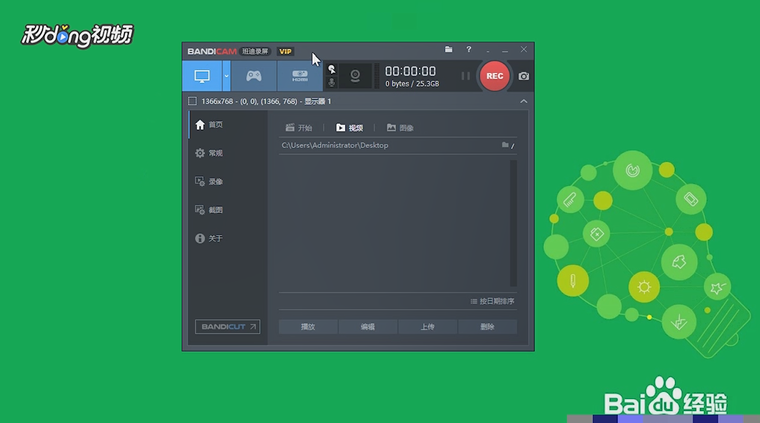Select HDMI device recording mode
The width and height of the screenshot is (760, 423).
click(x=300, y=76)
